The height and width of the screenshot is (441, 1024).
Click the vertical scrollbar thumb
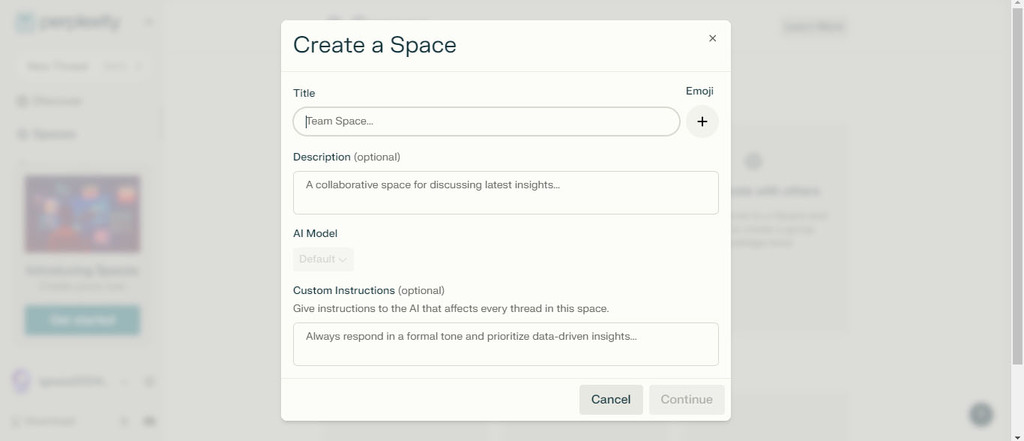point(1017,188)
